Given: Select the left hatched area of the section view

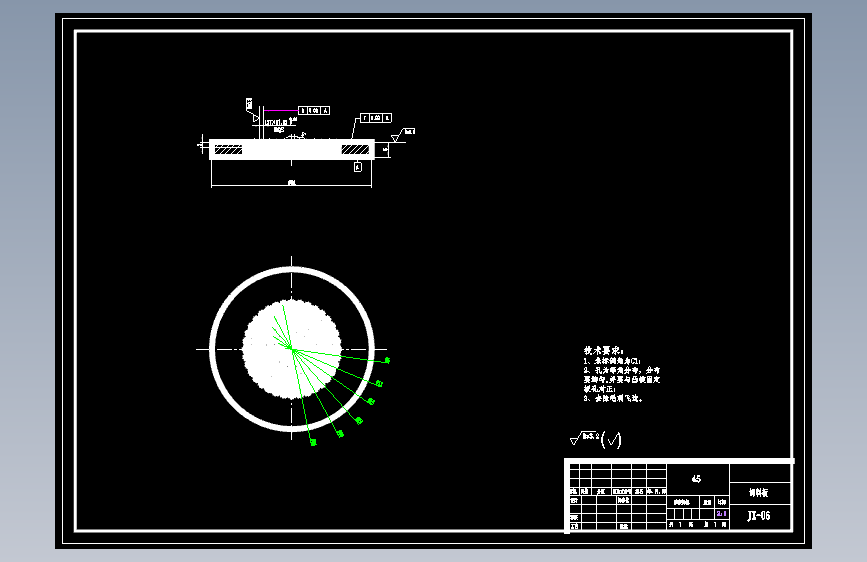Looking at the screenshot, I should pyautogui.click(x=228, y=149).
